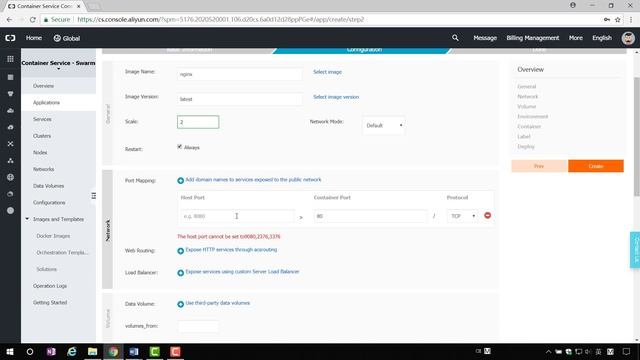640x360 pixels.
Task: Open File Explorer from taskbar
Action: pyautogui.click(x=93, y=351)
